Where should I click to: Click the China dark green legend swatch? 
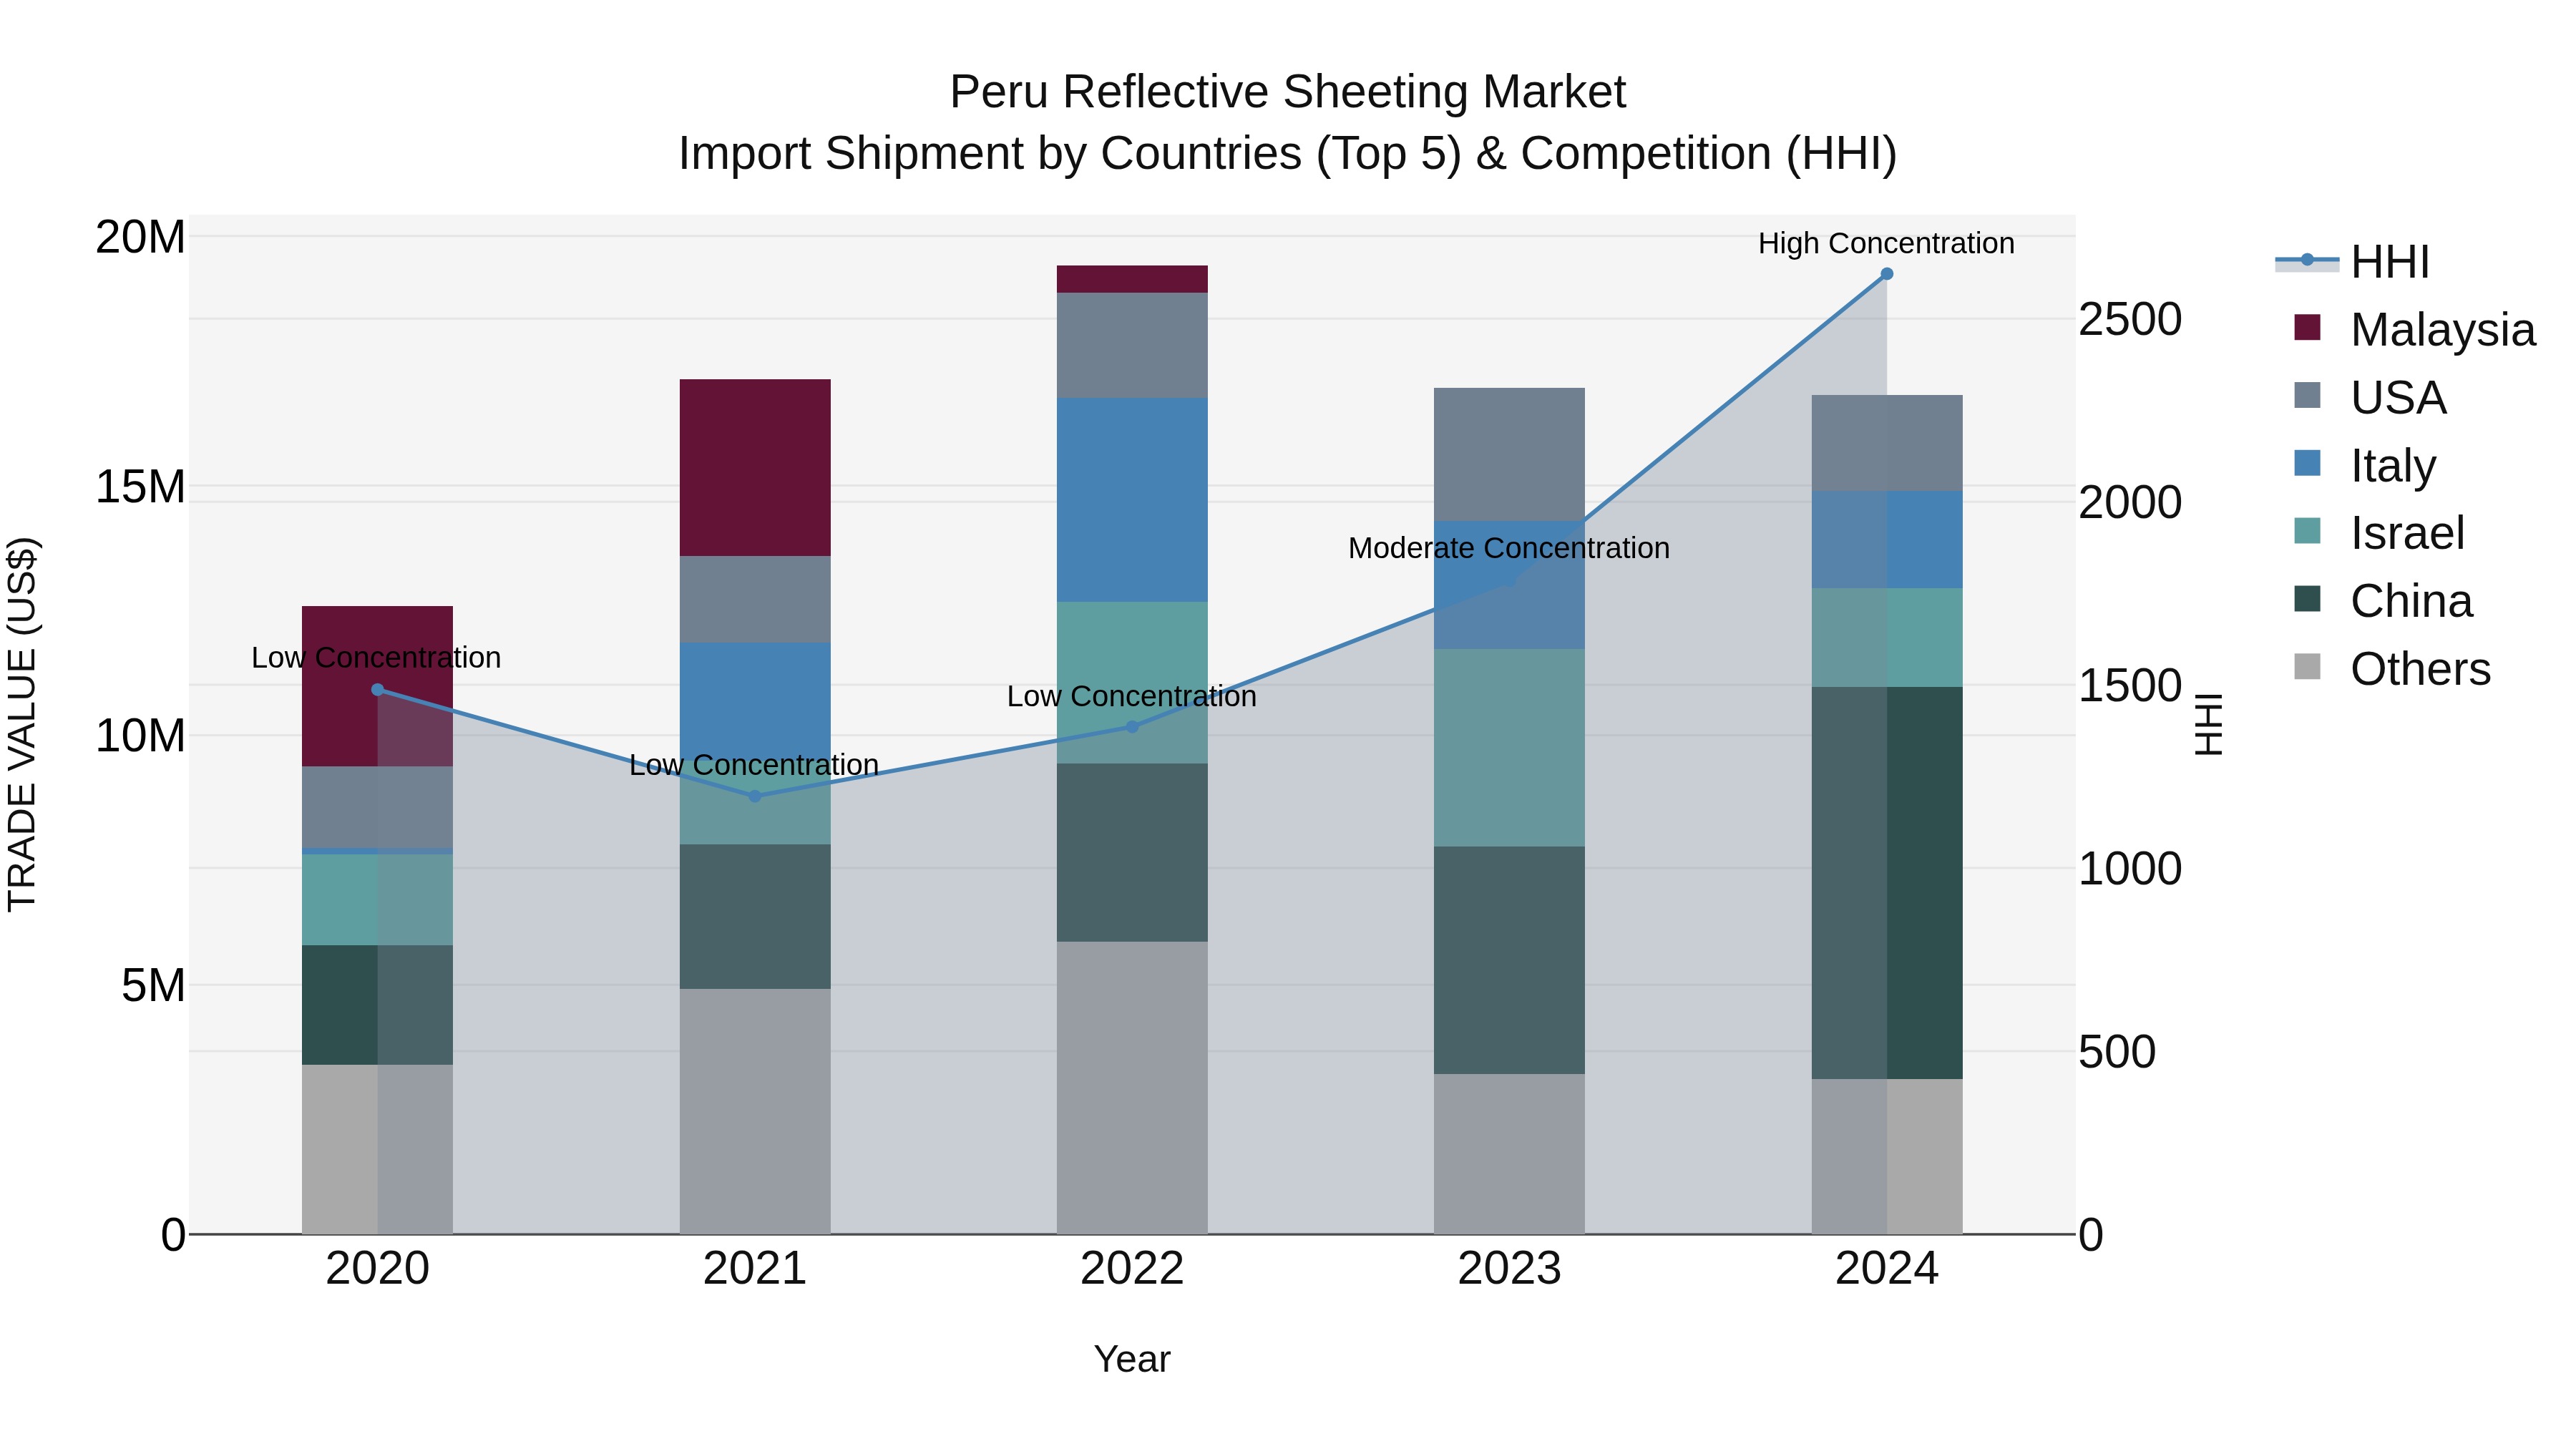pyautogui.click(x=2307, y=598)
